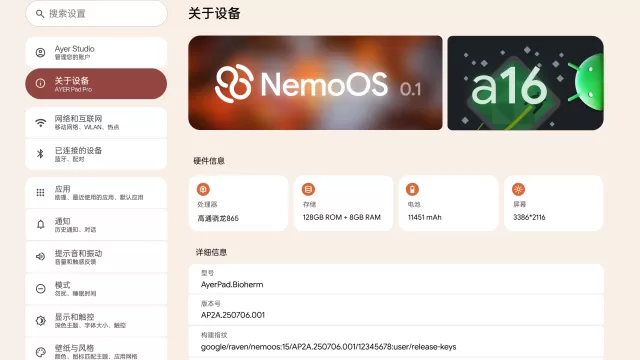Click the search magnifier icon

point(40,14)
